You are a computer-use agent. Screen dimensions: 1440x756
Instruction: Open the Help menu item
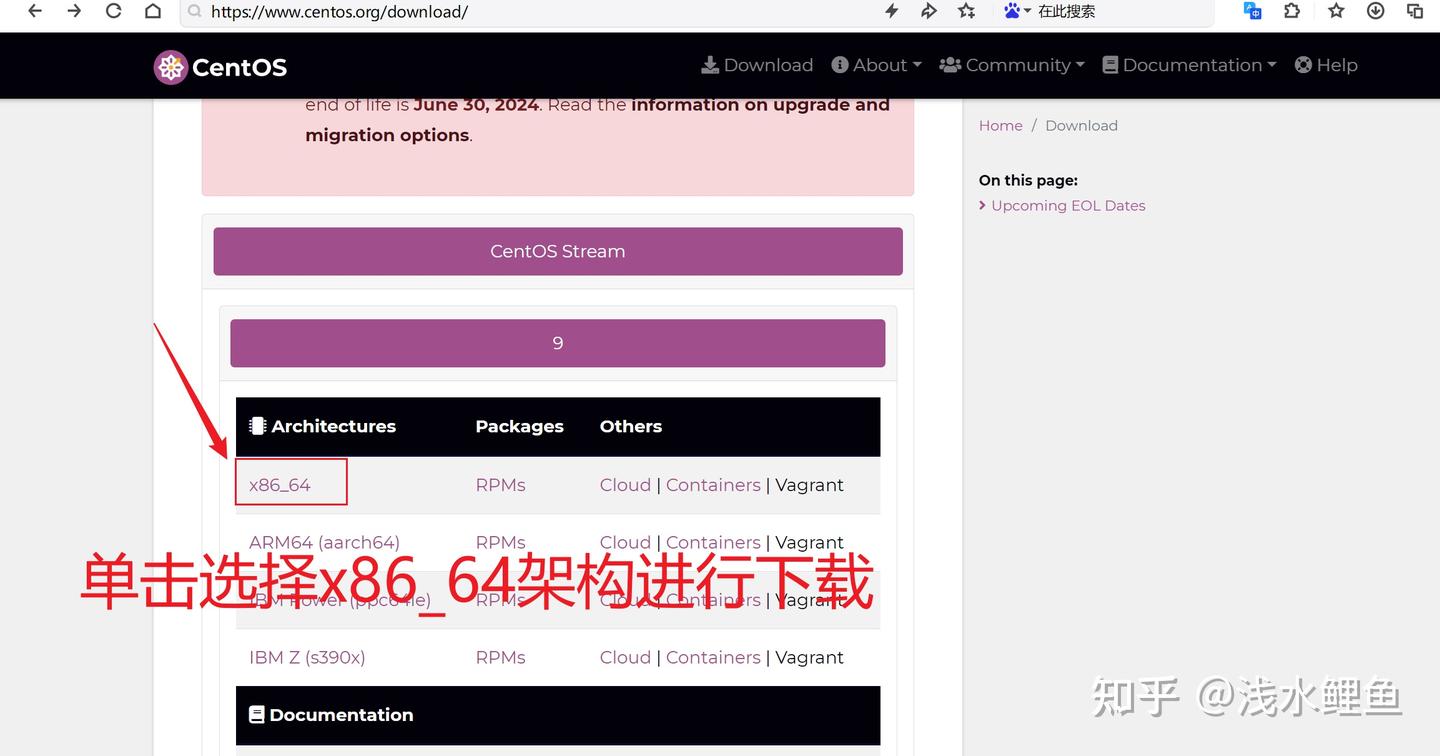point(1326,64)
